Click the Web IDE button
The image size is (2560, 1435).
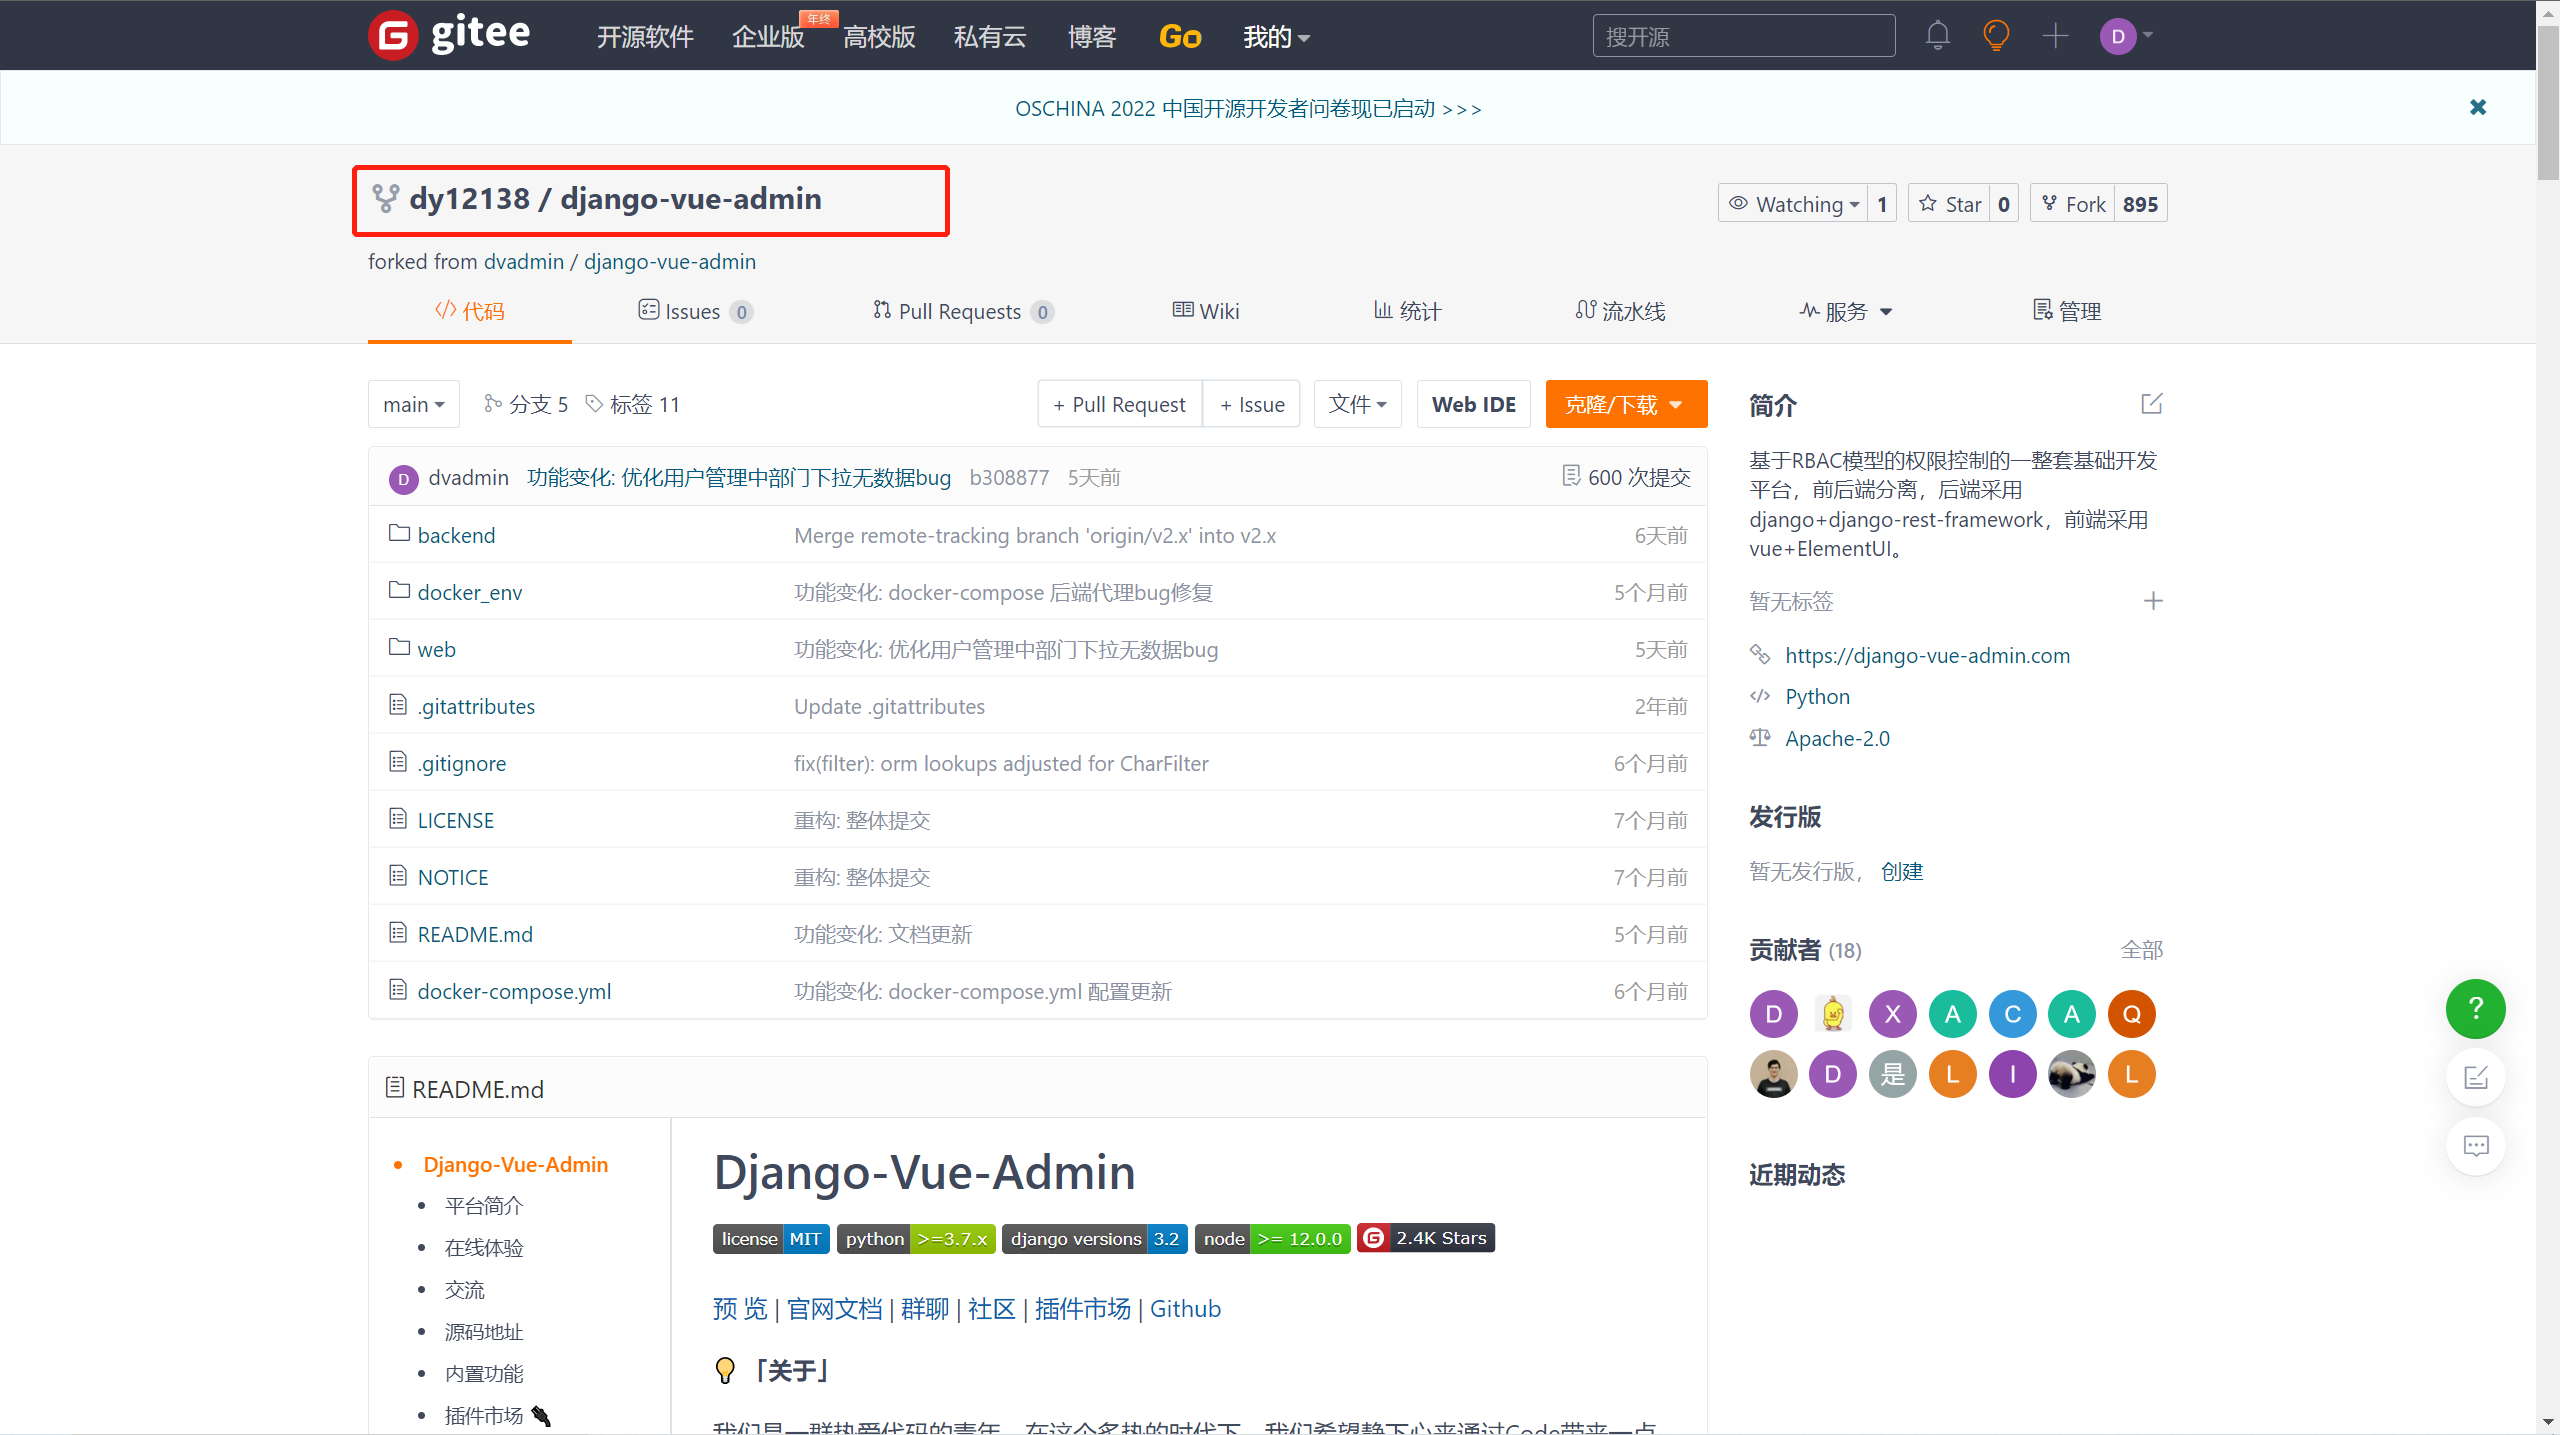point(1473,404)
